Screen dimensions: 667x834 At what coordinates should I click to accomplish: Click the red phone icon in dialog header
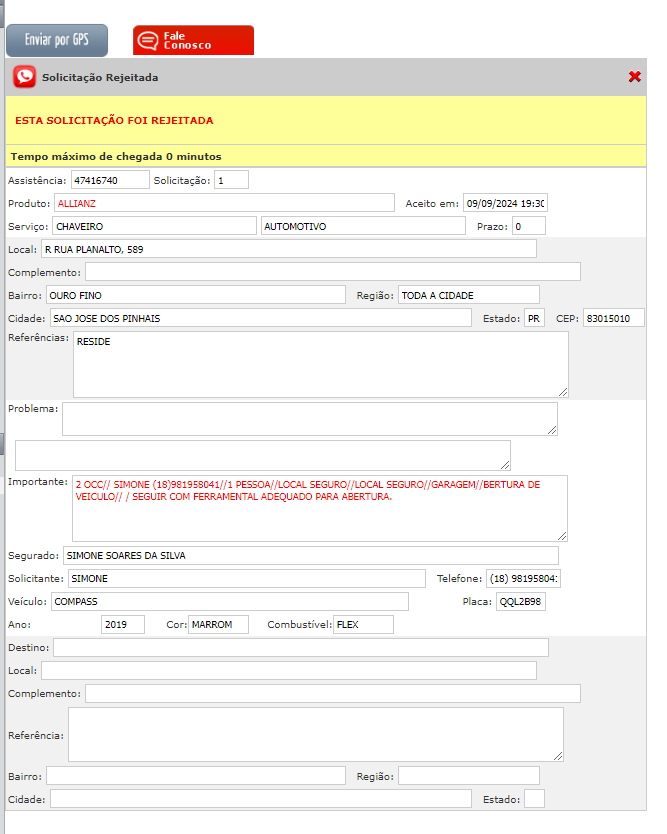24,77
